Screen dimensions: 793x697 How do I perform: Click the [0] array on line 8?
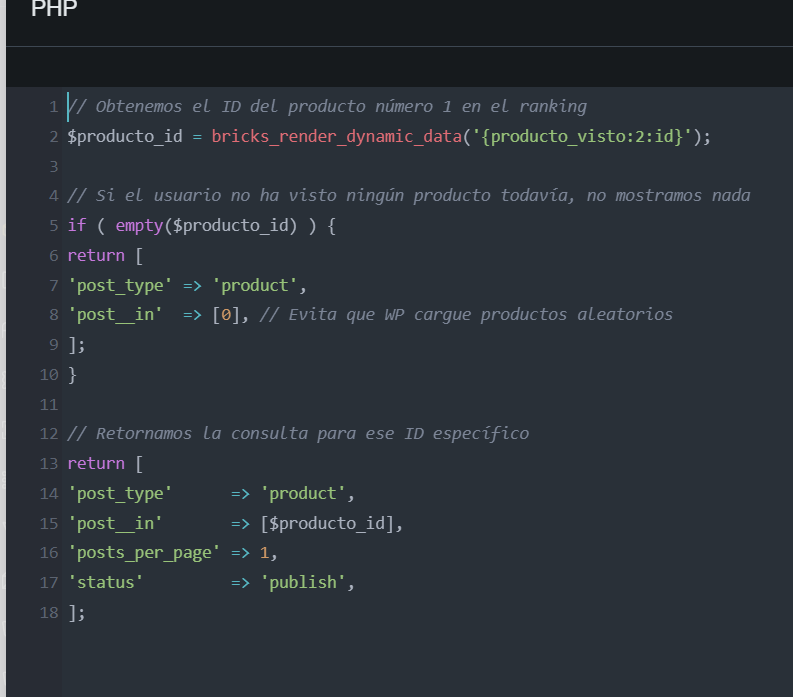coord(226,315)
